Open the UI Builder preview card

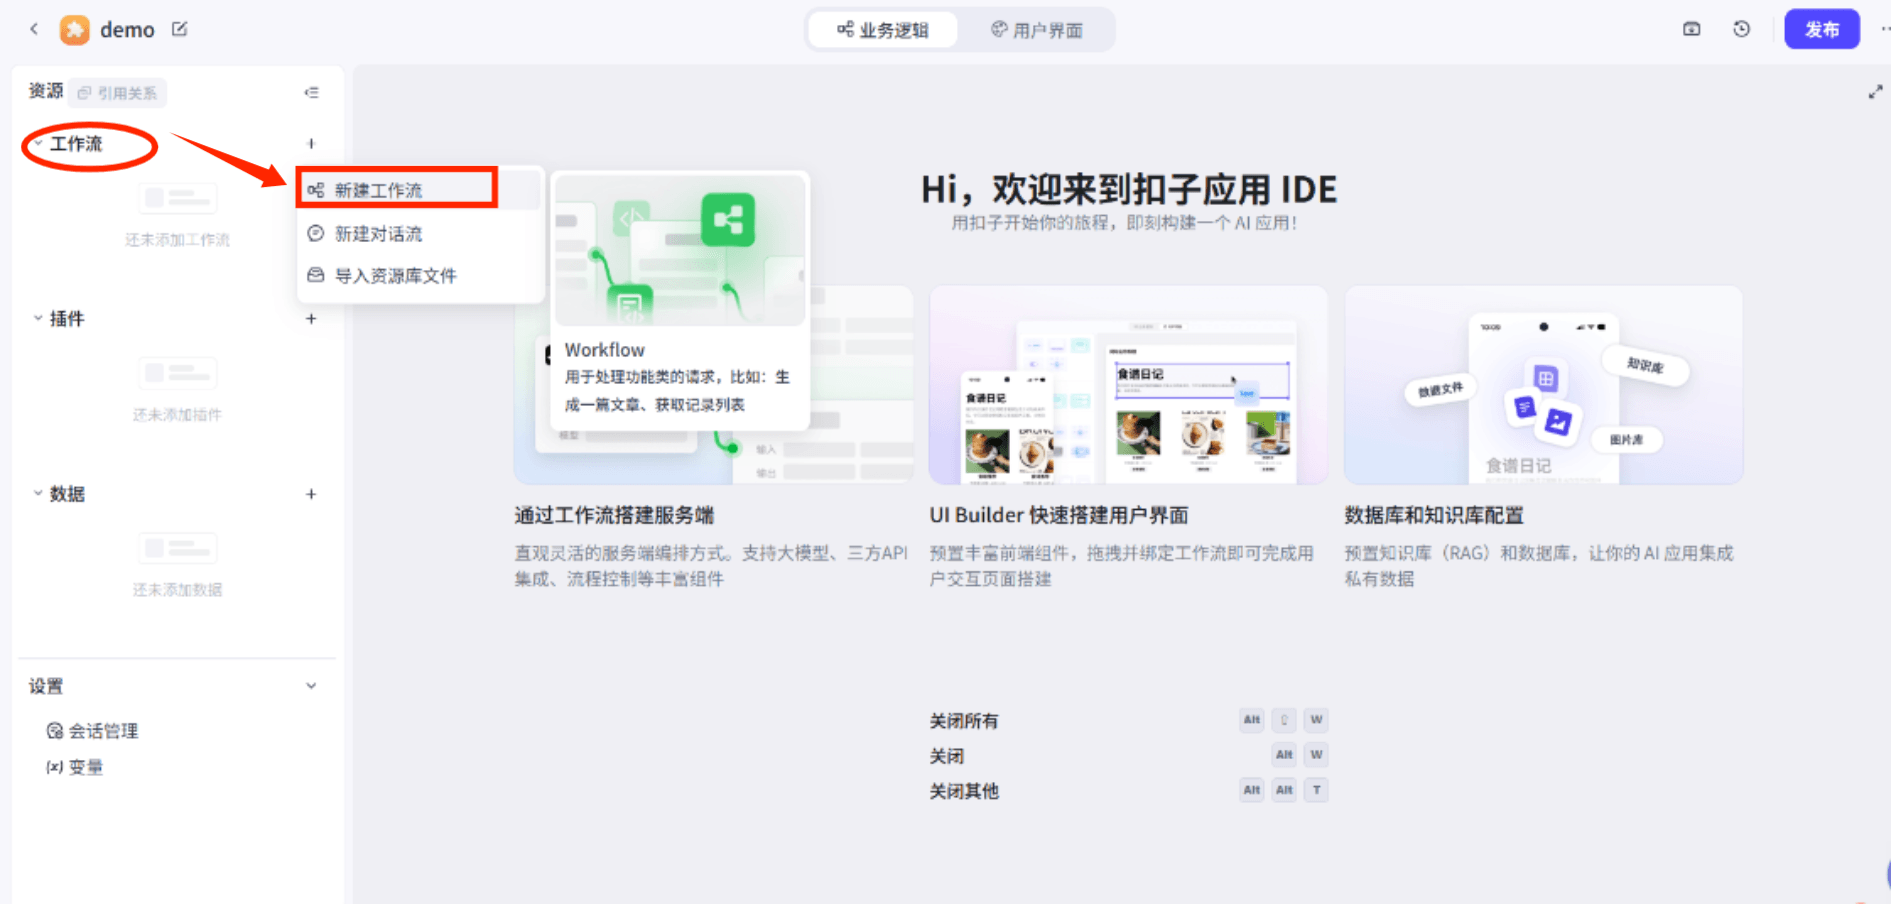pos(1128,385)
